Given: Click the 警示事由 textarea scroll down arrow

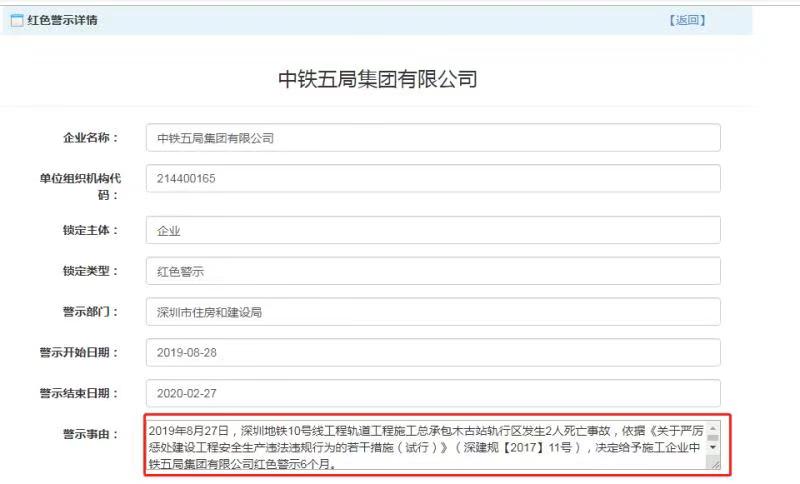Looking at the screenshot, I should coord(713,447).
